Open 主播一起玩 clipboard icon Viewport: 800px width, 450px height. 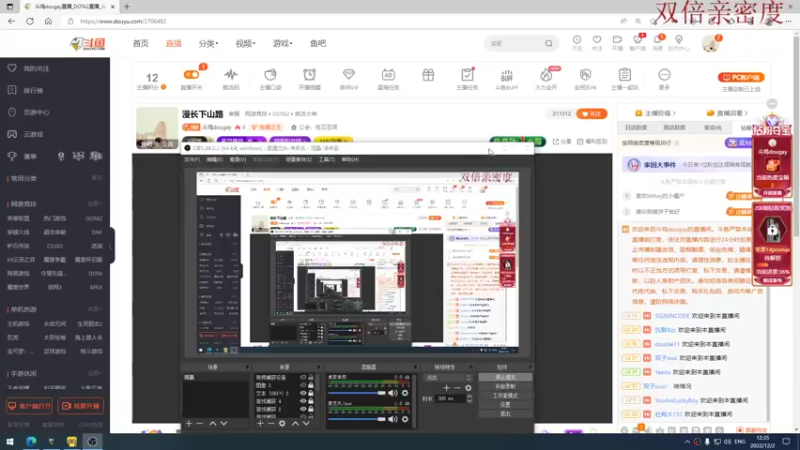(x=624, y=75)
